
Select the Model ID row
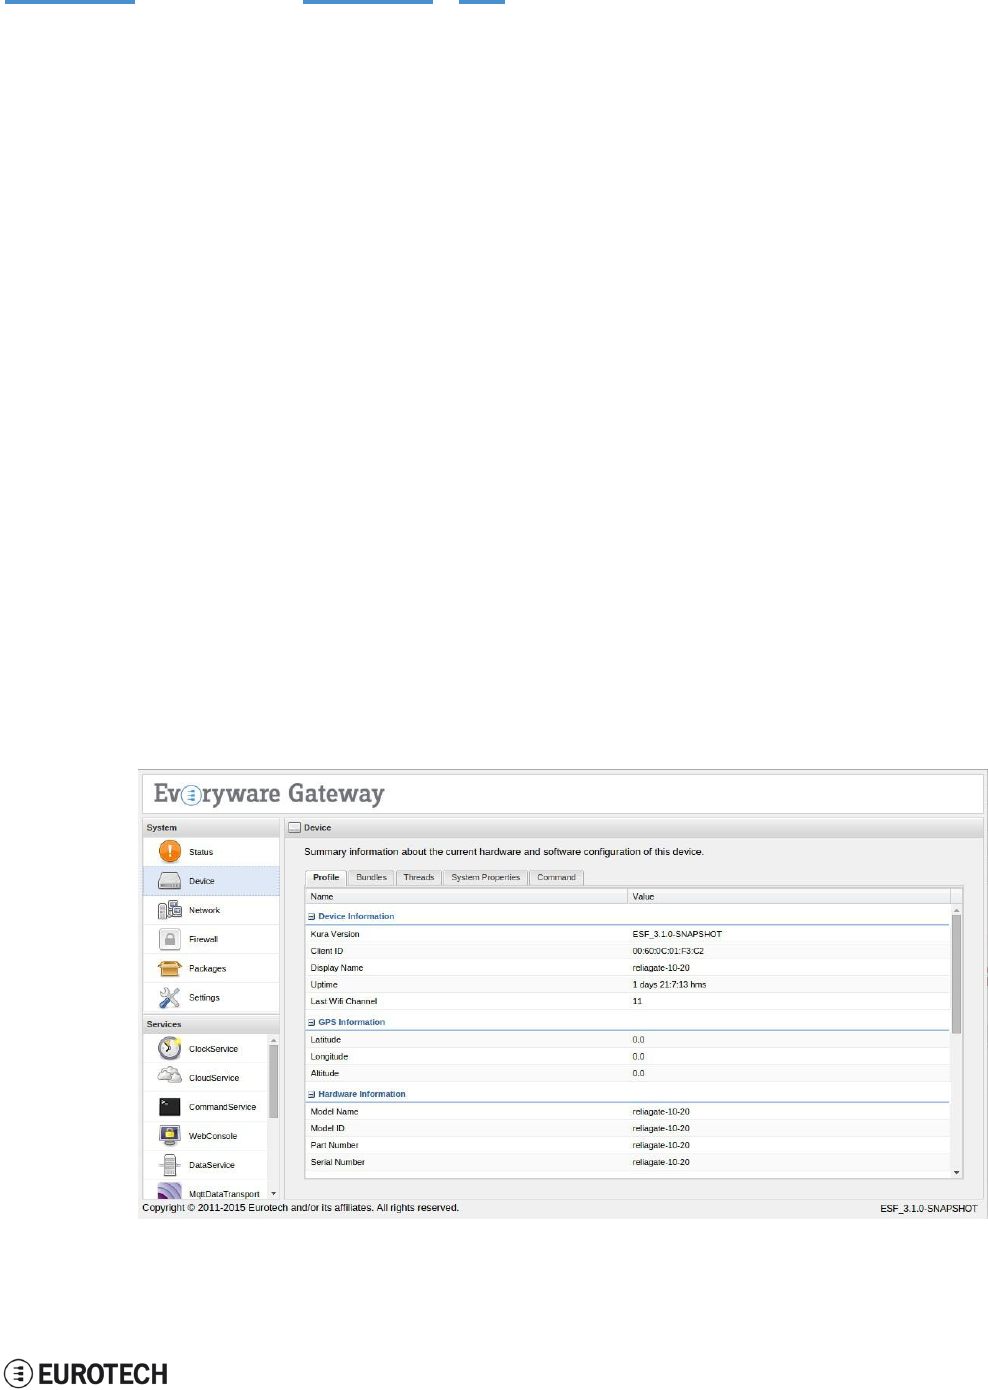coord(628,1128)
